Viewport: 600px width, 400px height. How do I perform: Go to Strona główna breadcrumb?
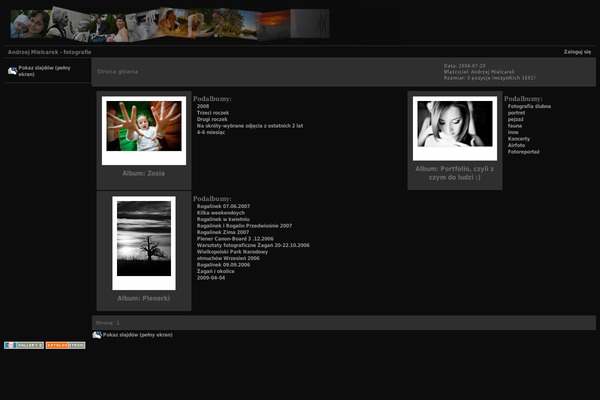click(117, 72)
